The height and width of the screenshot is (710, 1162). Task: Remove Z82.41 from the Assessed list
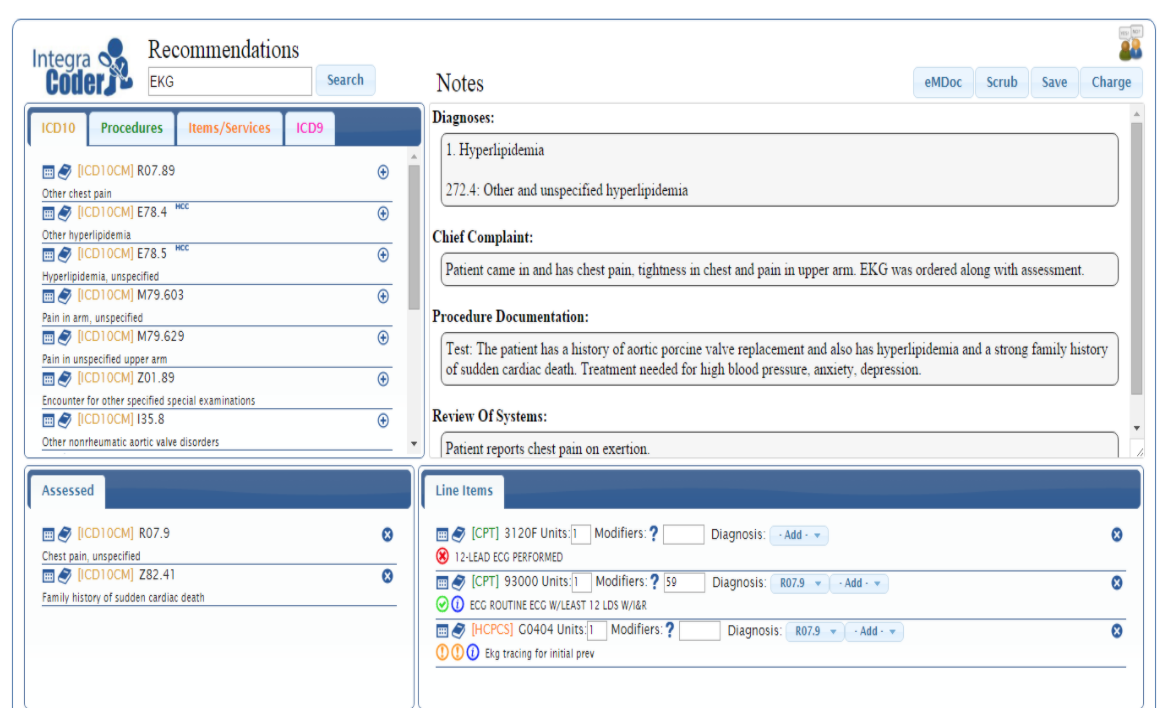pos(387,576)
